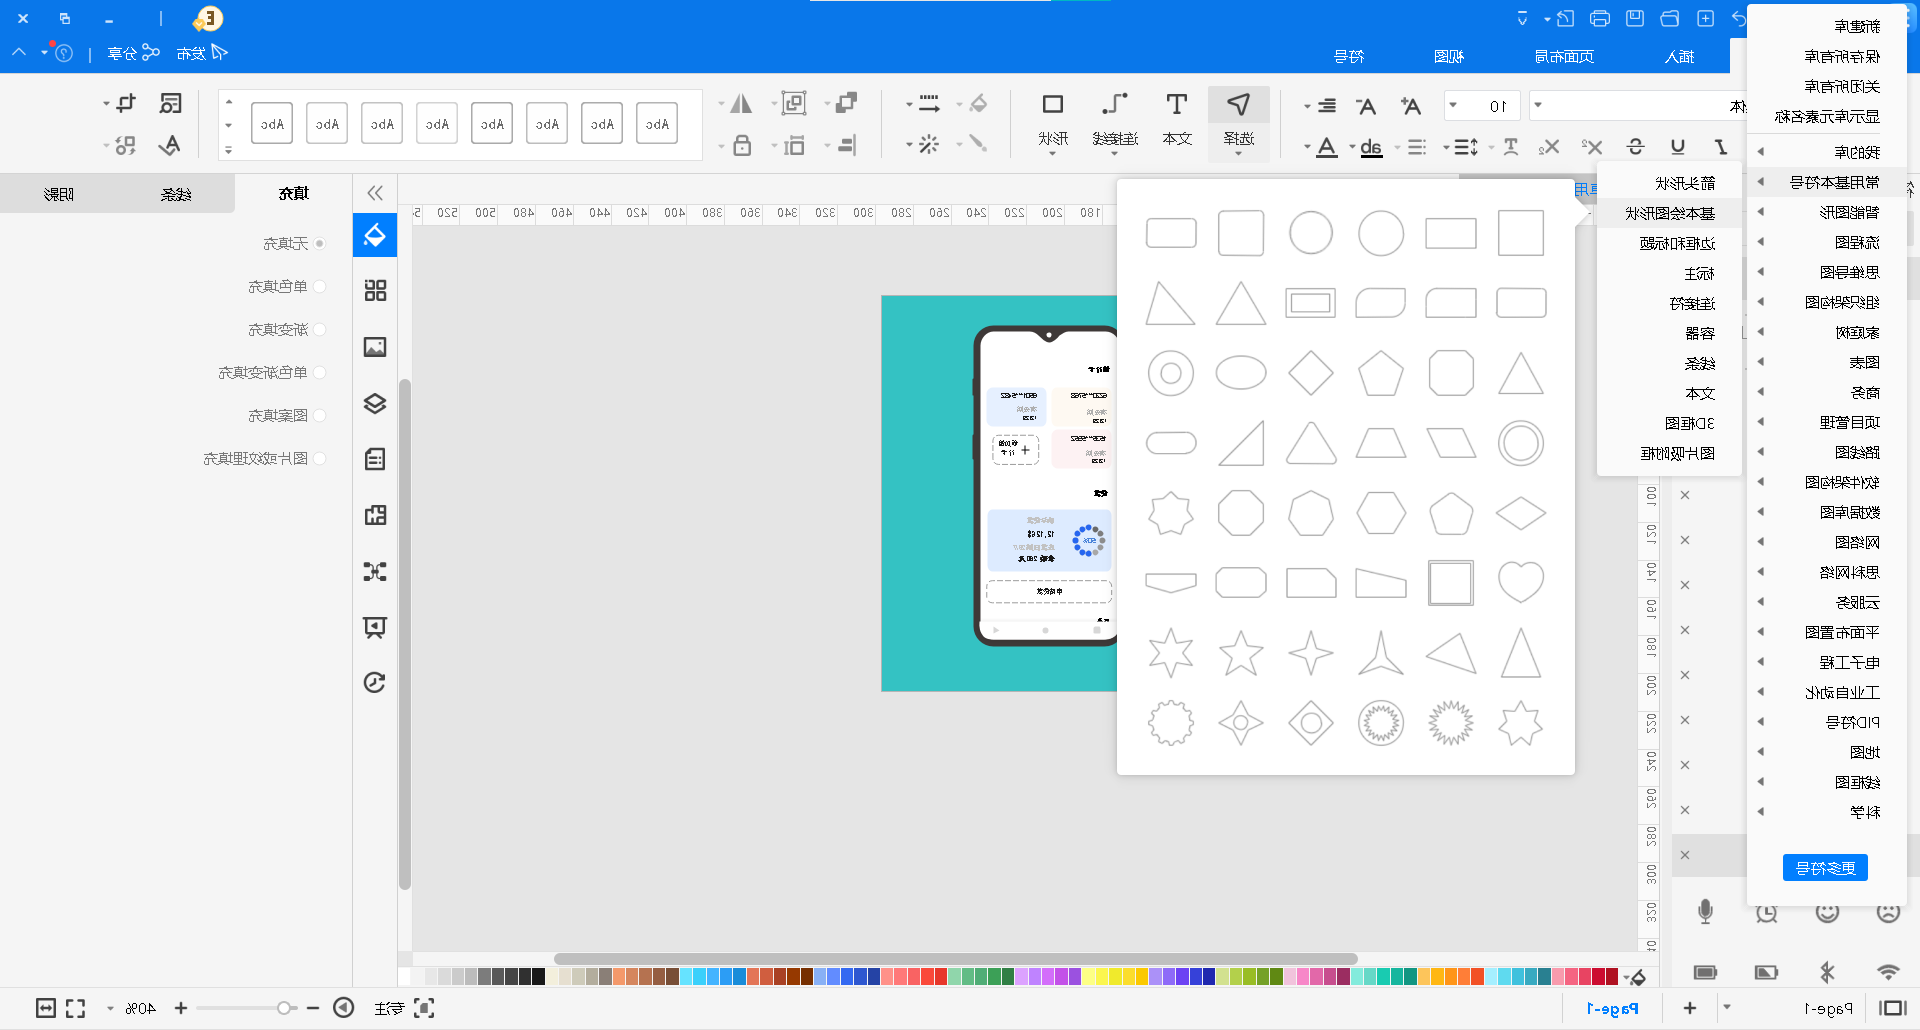This screenshot has height=1030, width=1920.
Task: Click the 更多符号 button
Action: (x=1825, y=867)
